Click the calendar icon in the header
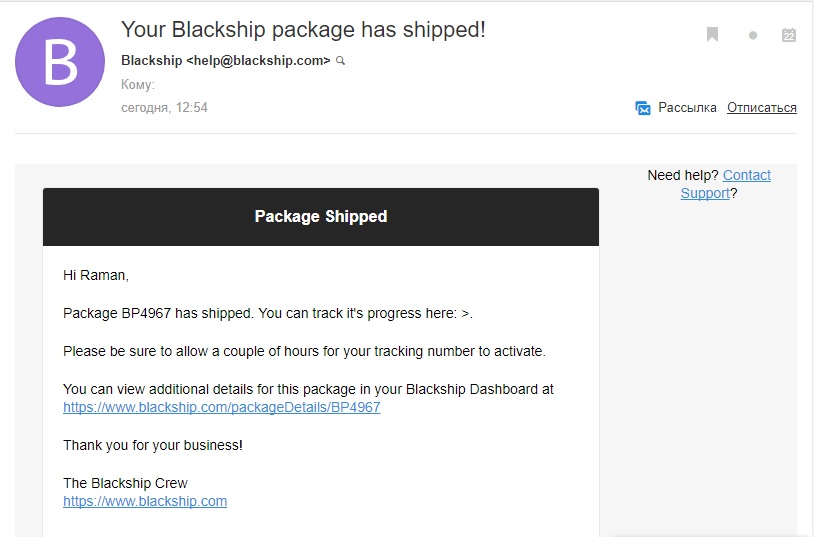Screen dimensions: 815x537 click(789, 35)
